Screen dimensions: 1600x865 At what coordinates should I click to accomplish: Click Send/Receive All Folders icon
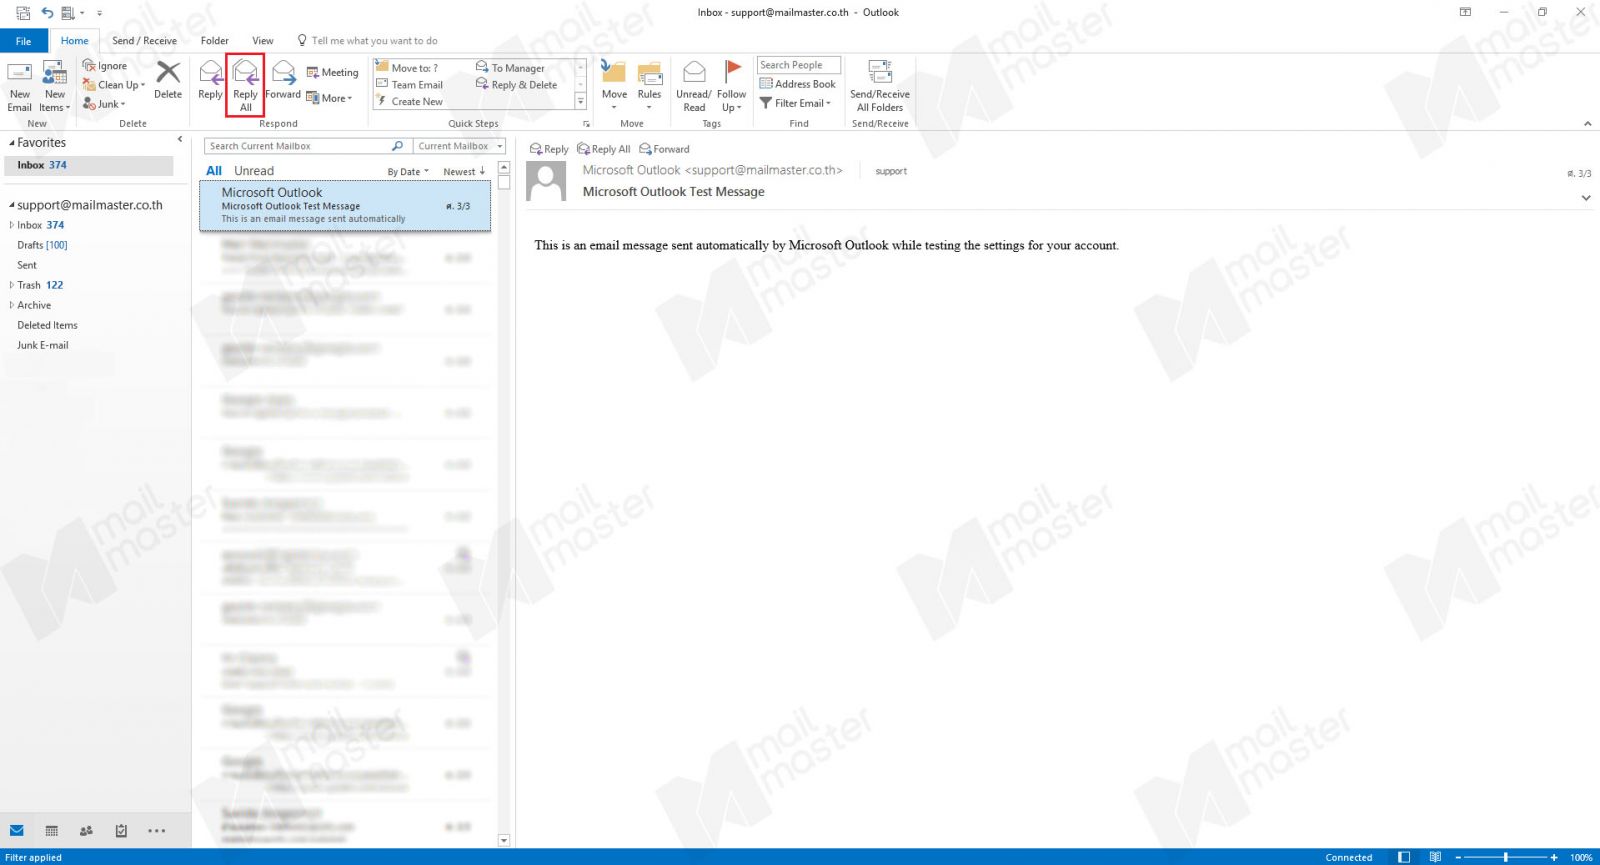[x=880, y=73]
